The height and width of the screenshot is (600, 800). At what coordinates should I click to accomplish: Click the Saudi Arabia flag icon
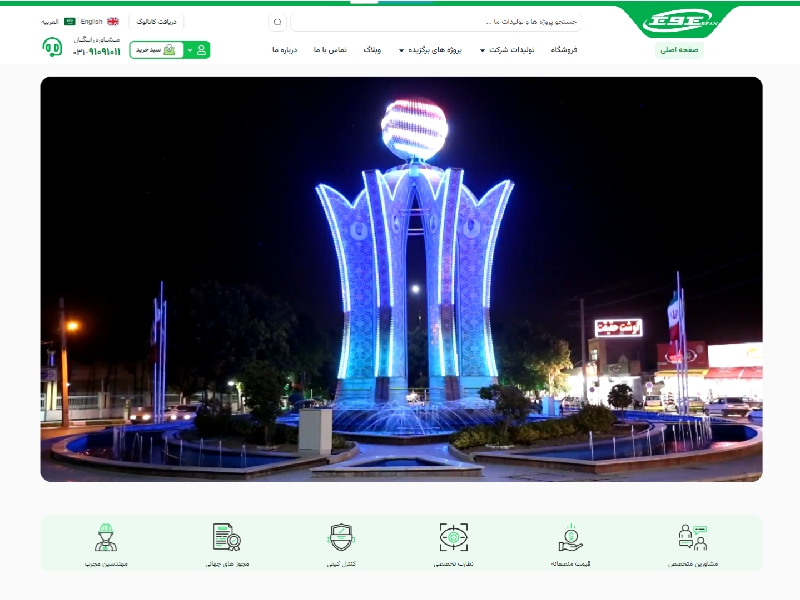[70, 21]
